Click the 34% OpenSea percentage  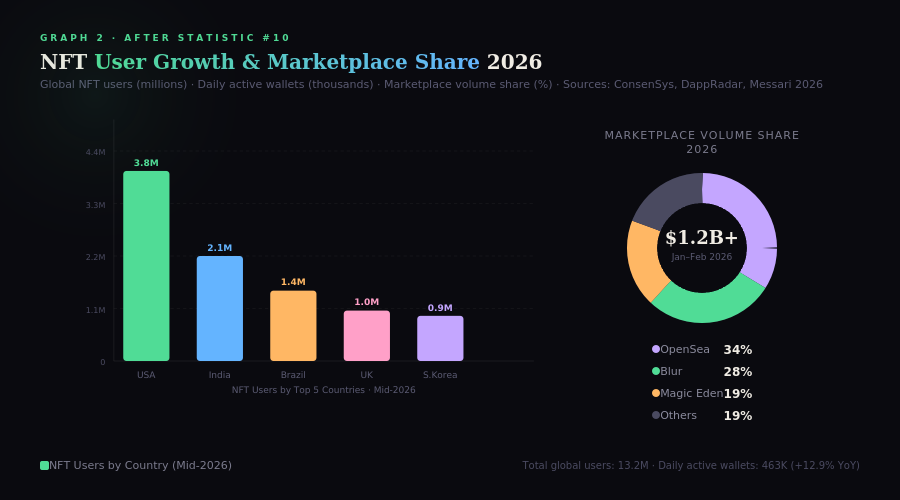pos(738,350)
